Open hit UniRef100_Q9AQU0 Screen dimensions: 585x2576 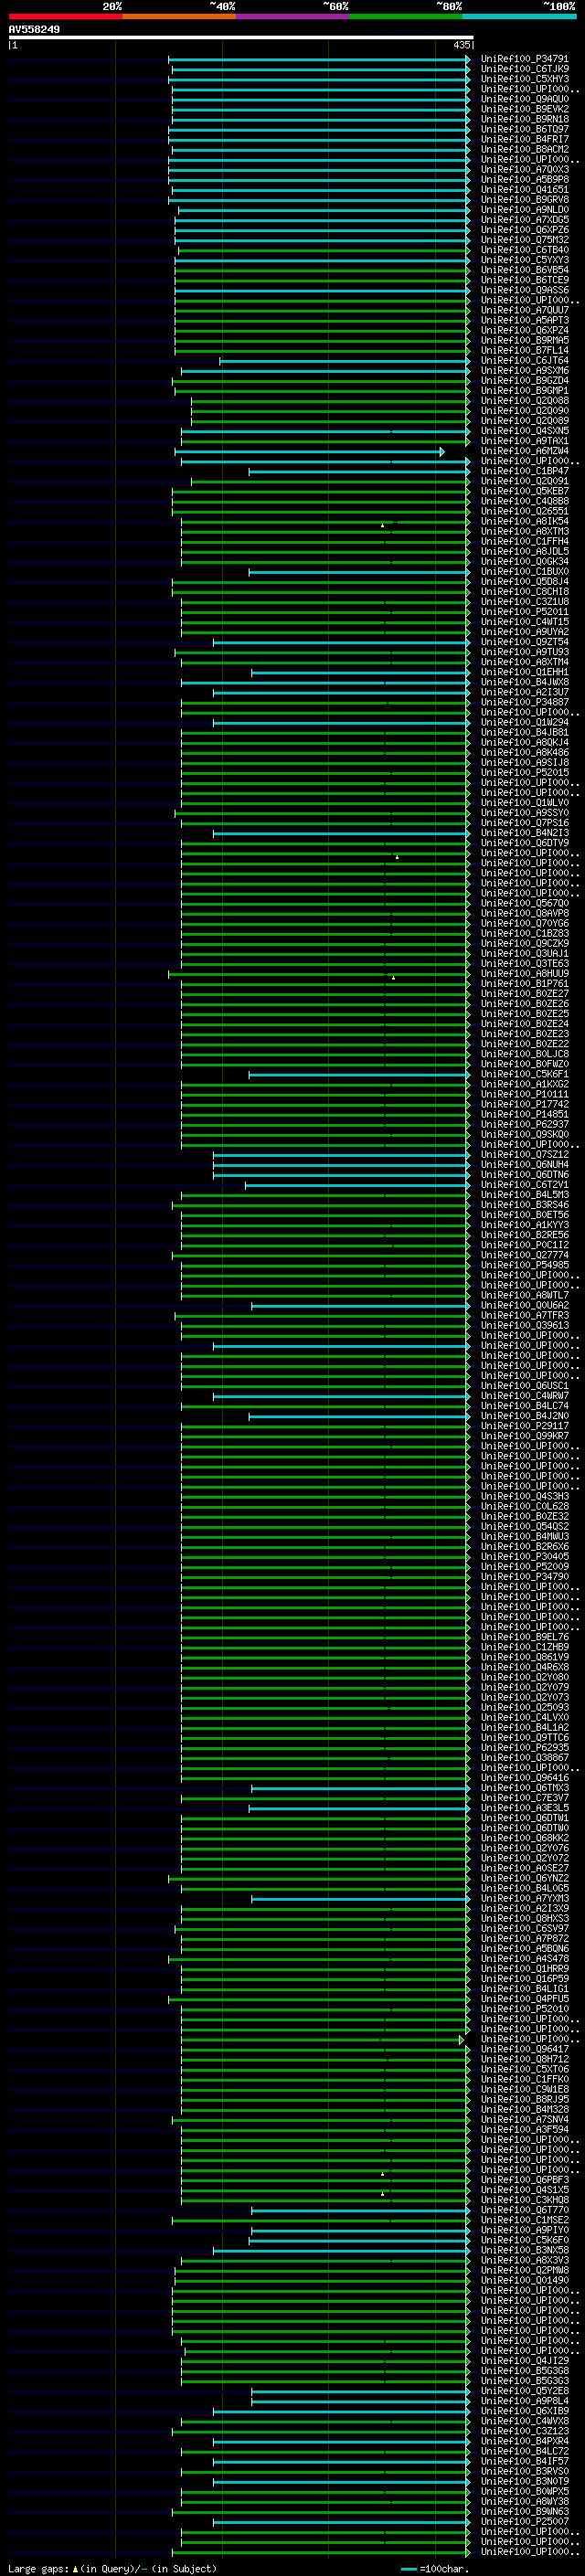(x=524, y=99)
